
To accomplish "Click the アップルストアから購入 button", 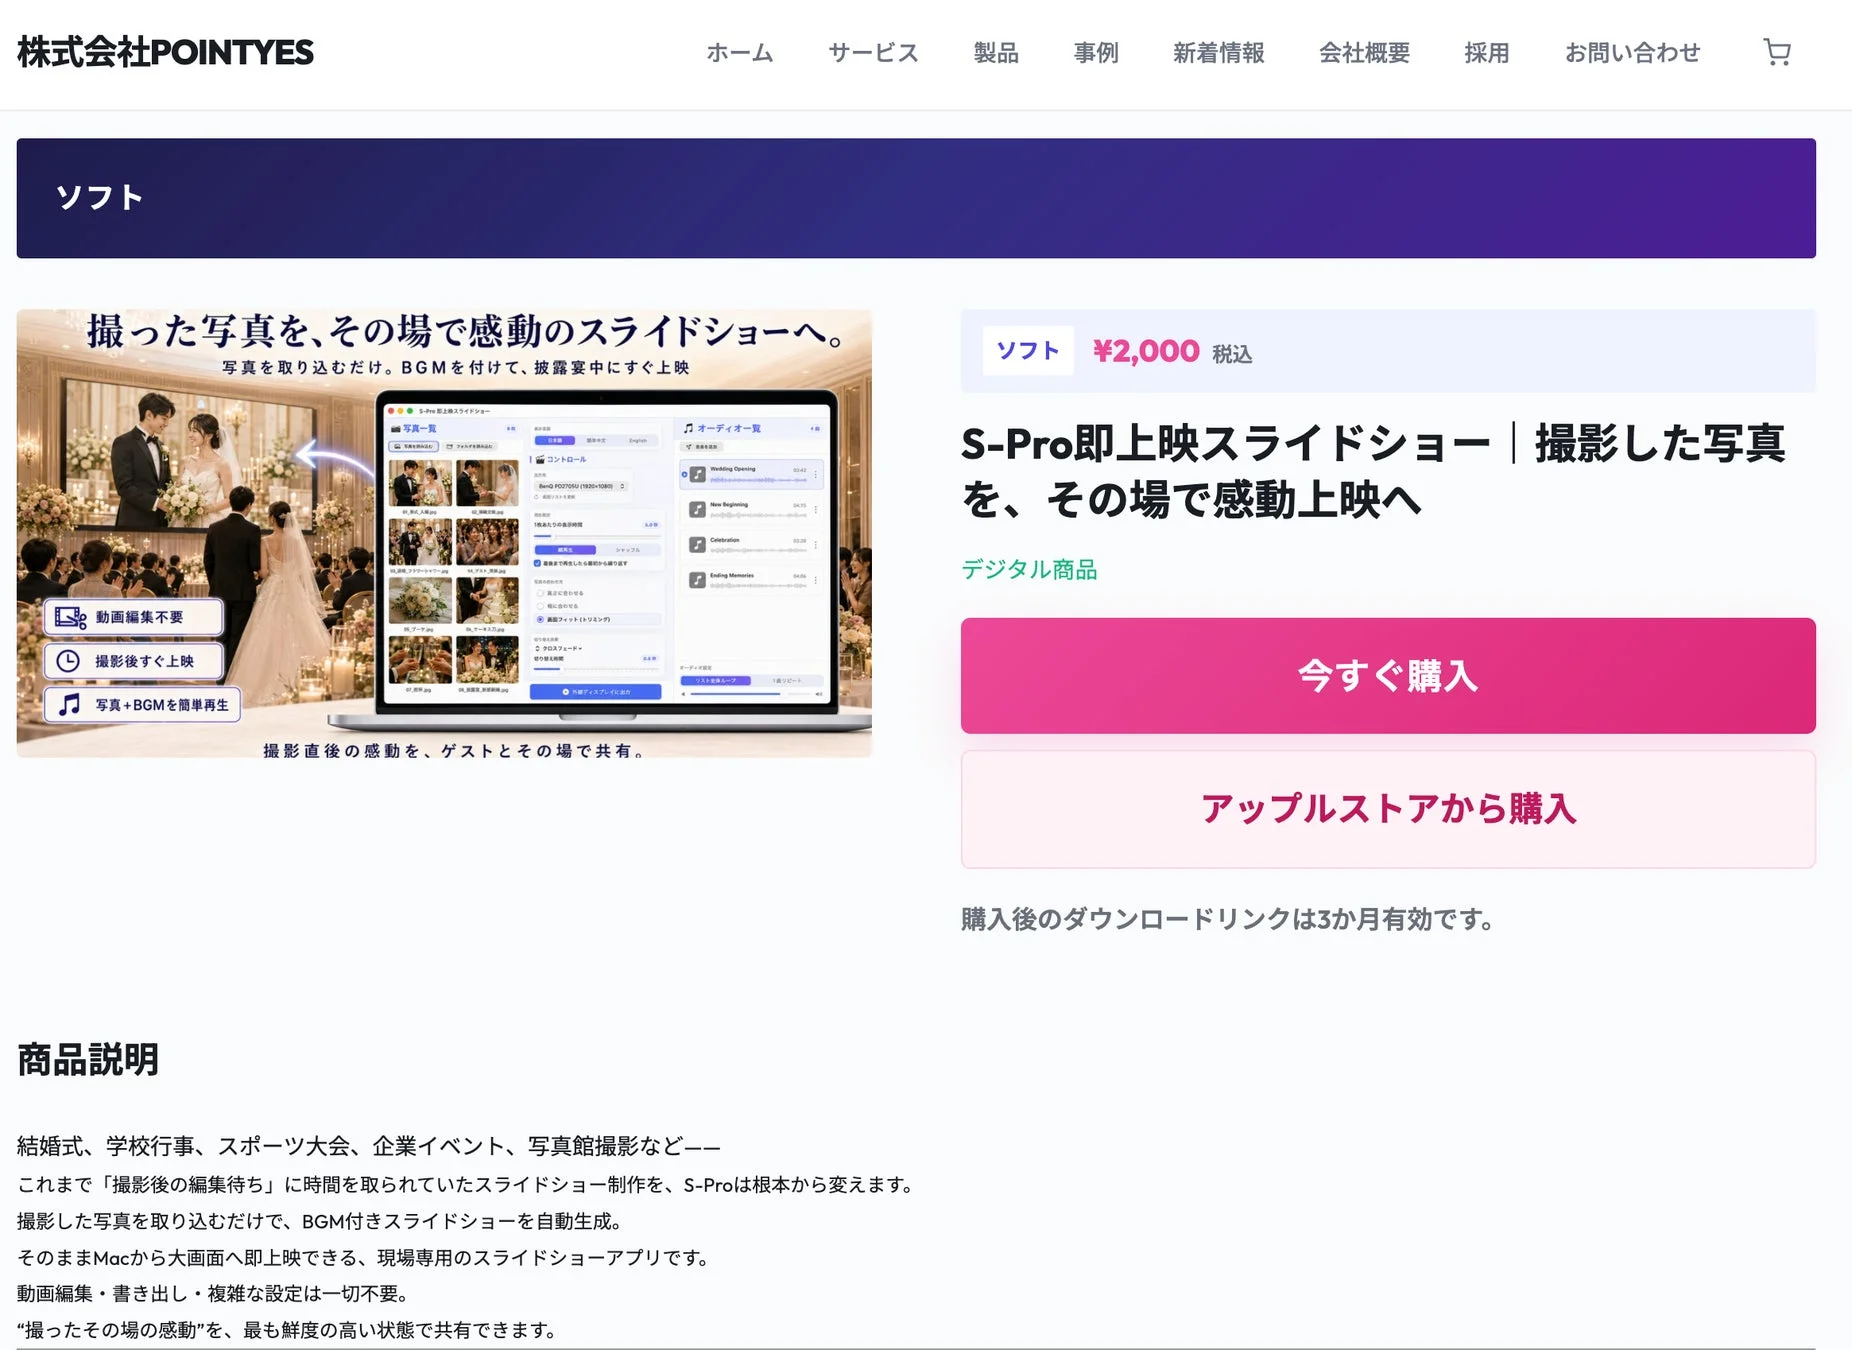I will point(1388,809).
